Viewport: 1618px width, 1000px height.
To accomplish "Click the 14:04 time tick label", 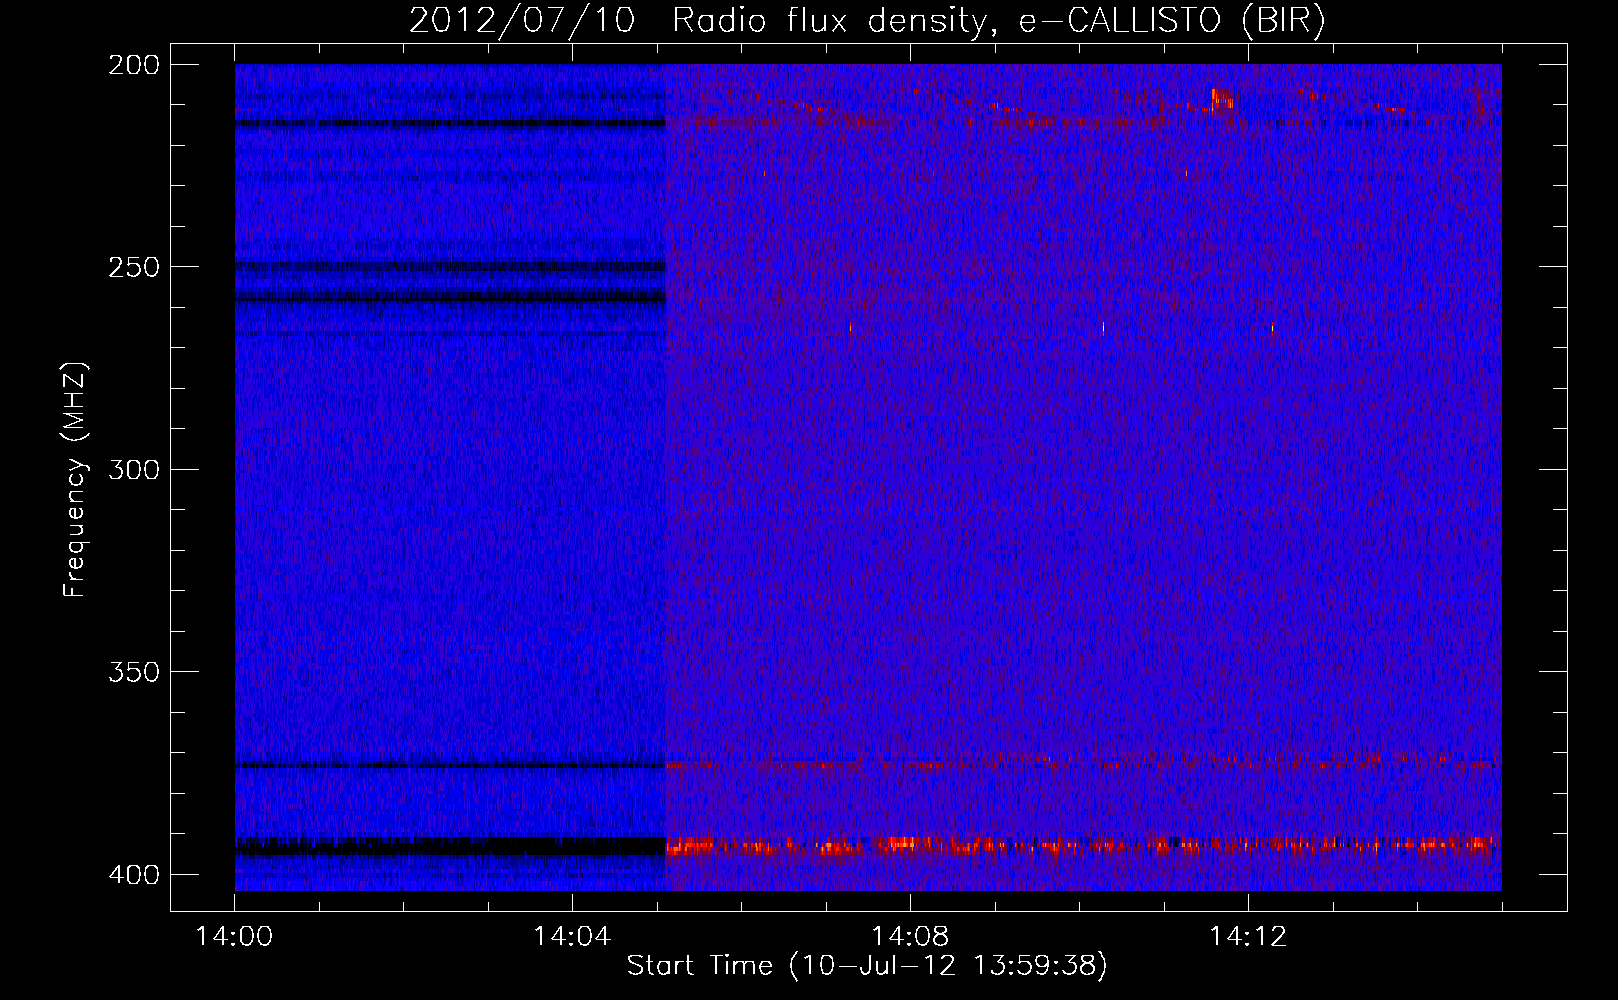I will click(x=572, y=937).
